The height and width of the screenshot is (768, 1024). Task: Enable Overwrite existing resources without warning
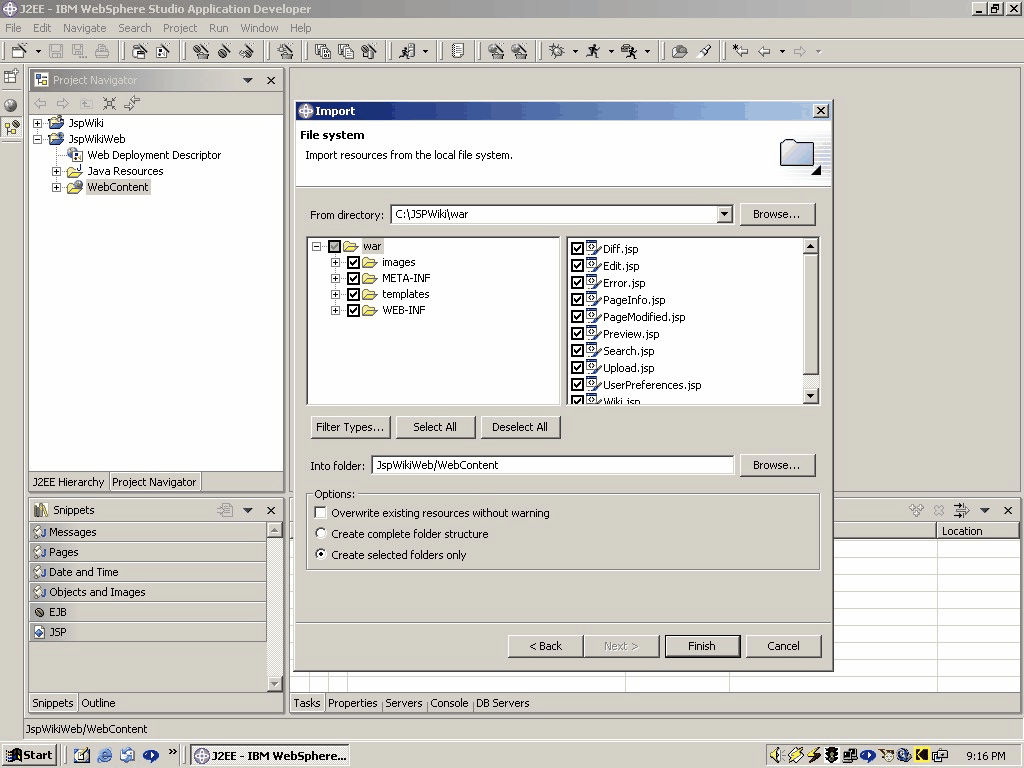(321, 513)
